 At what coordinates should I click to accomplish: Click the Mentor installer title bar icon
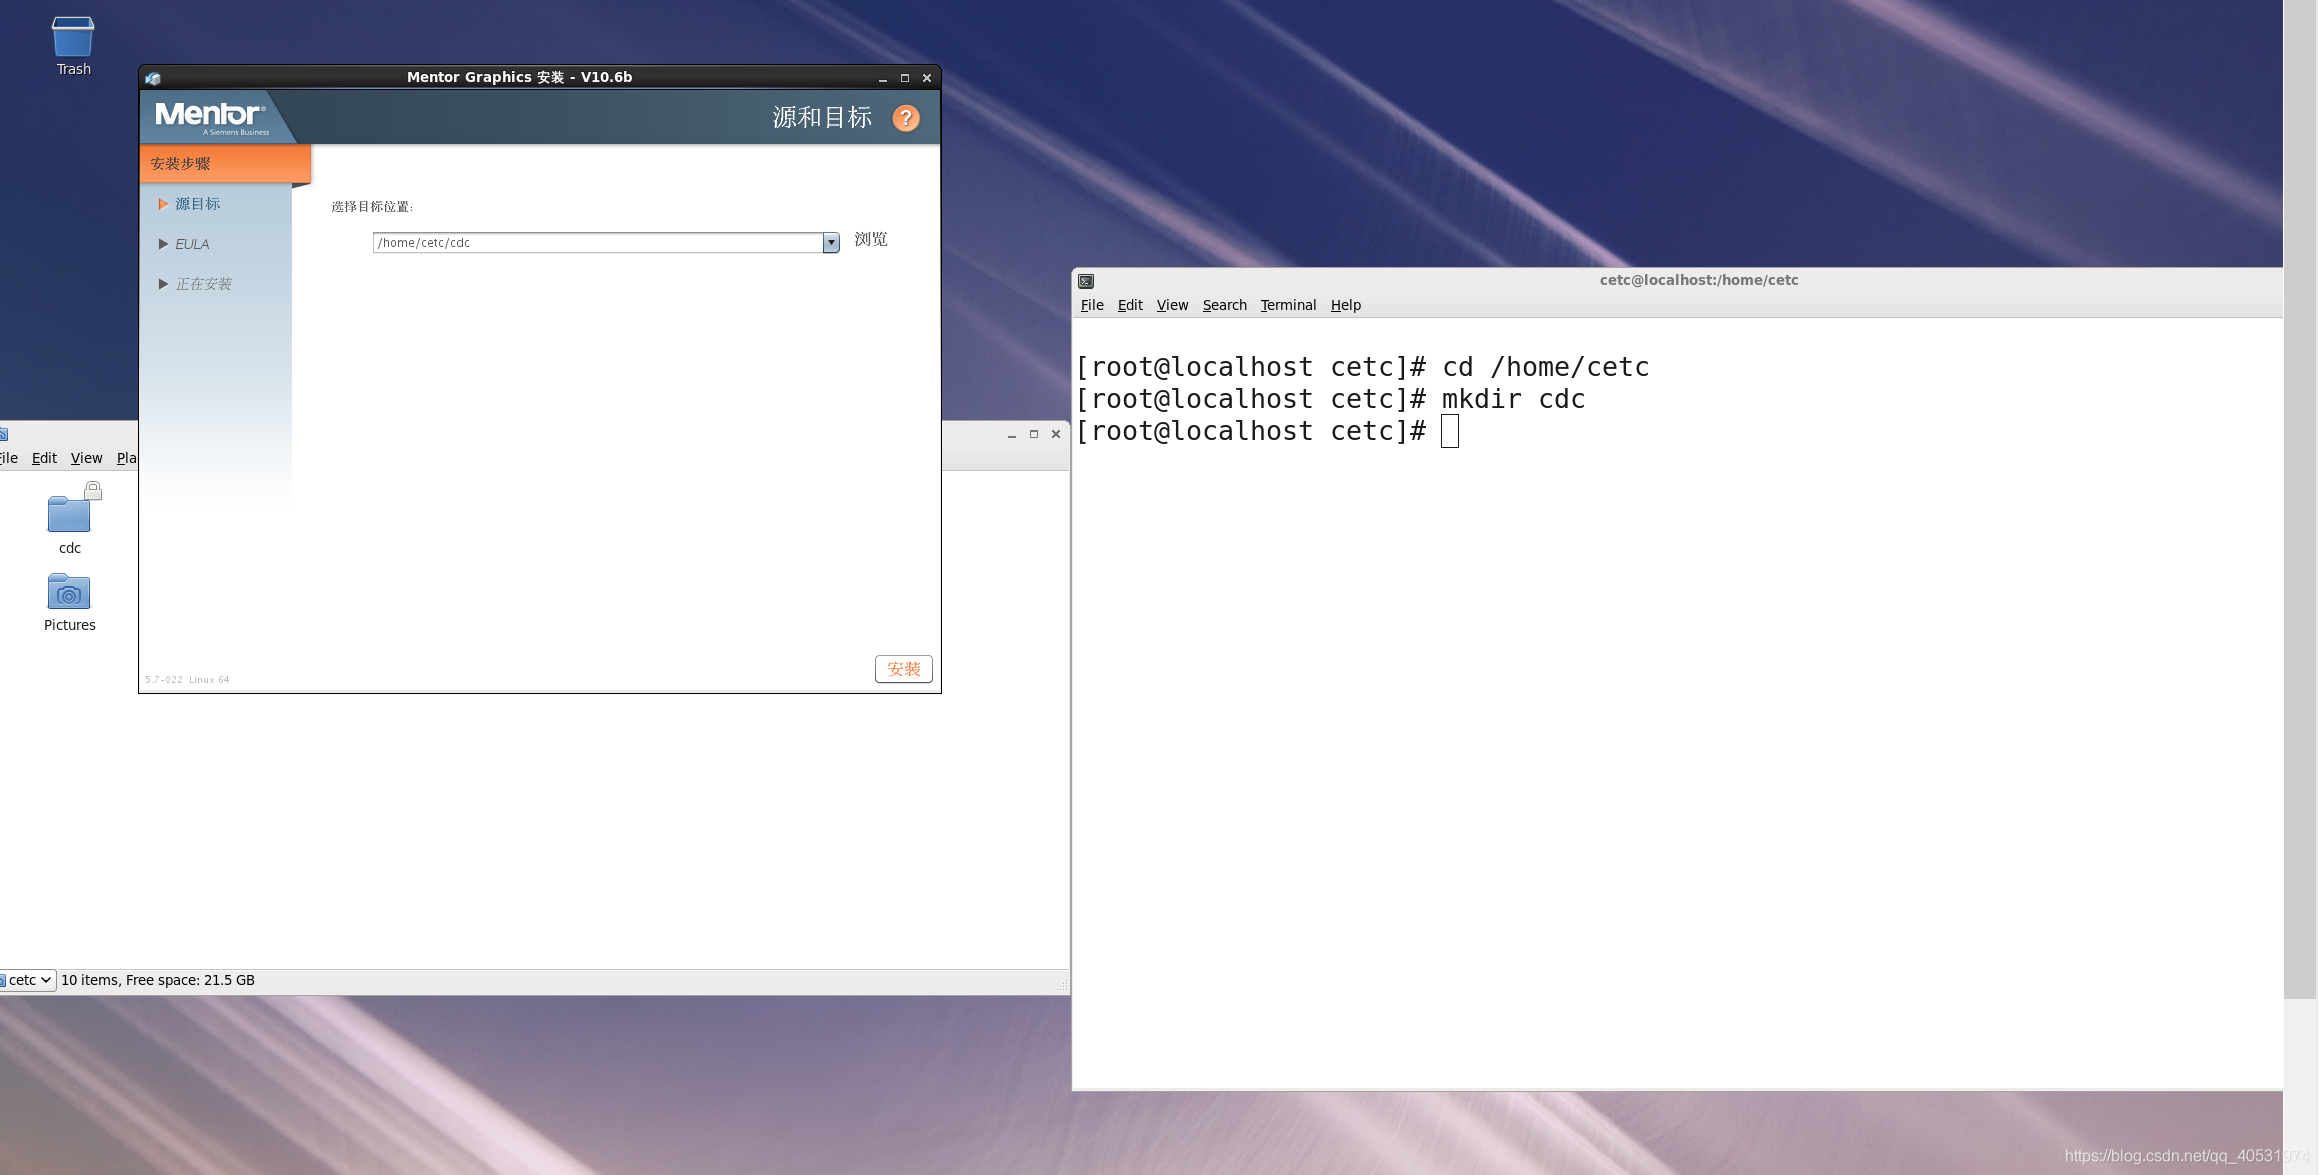point(153,78)
